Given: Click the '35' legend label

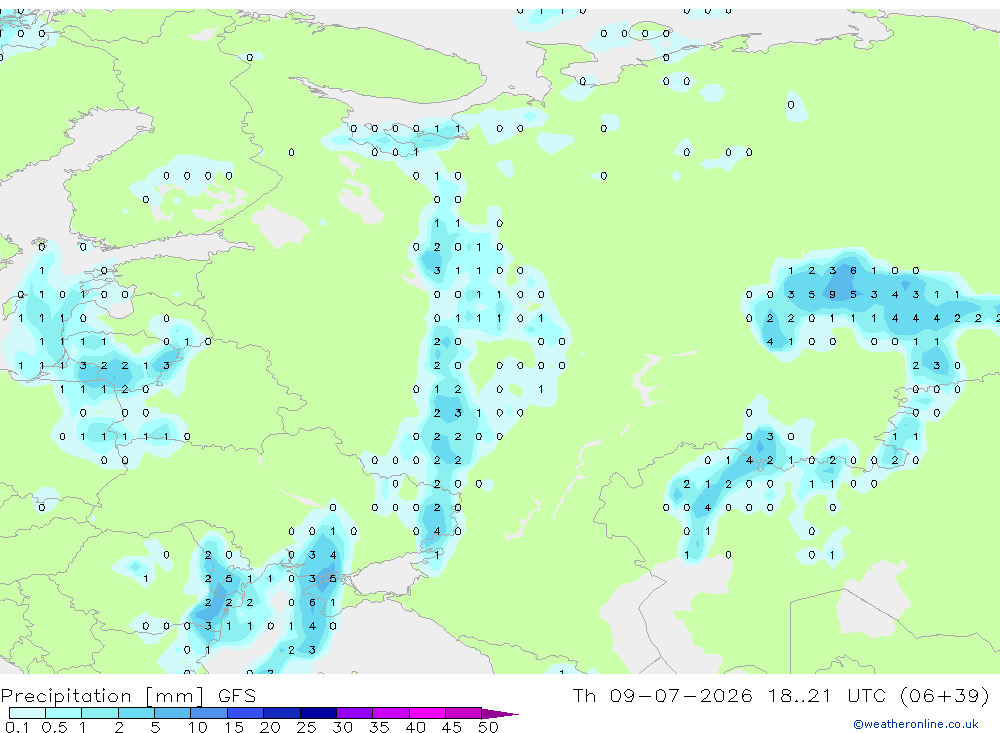Looking at the screenshot, I should pos(379,727).
